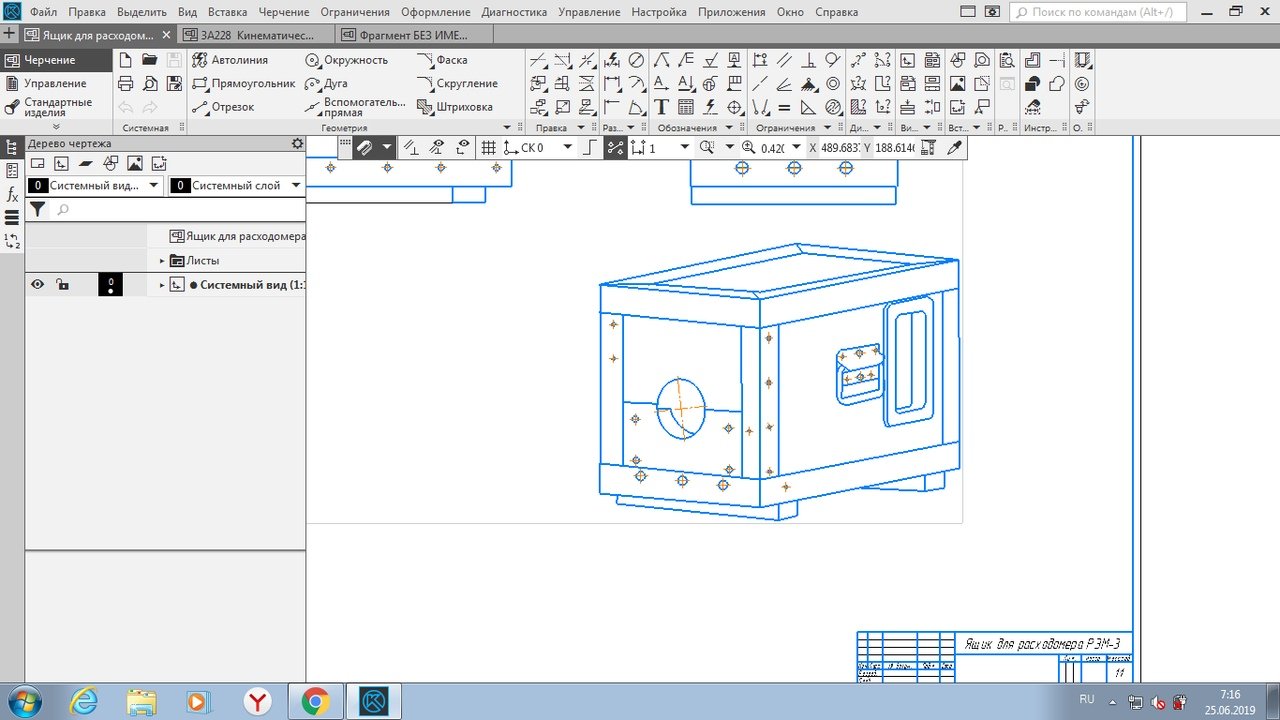Click the large T text tool

[661, 107]
